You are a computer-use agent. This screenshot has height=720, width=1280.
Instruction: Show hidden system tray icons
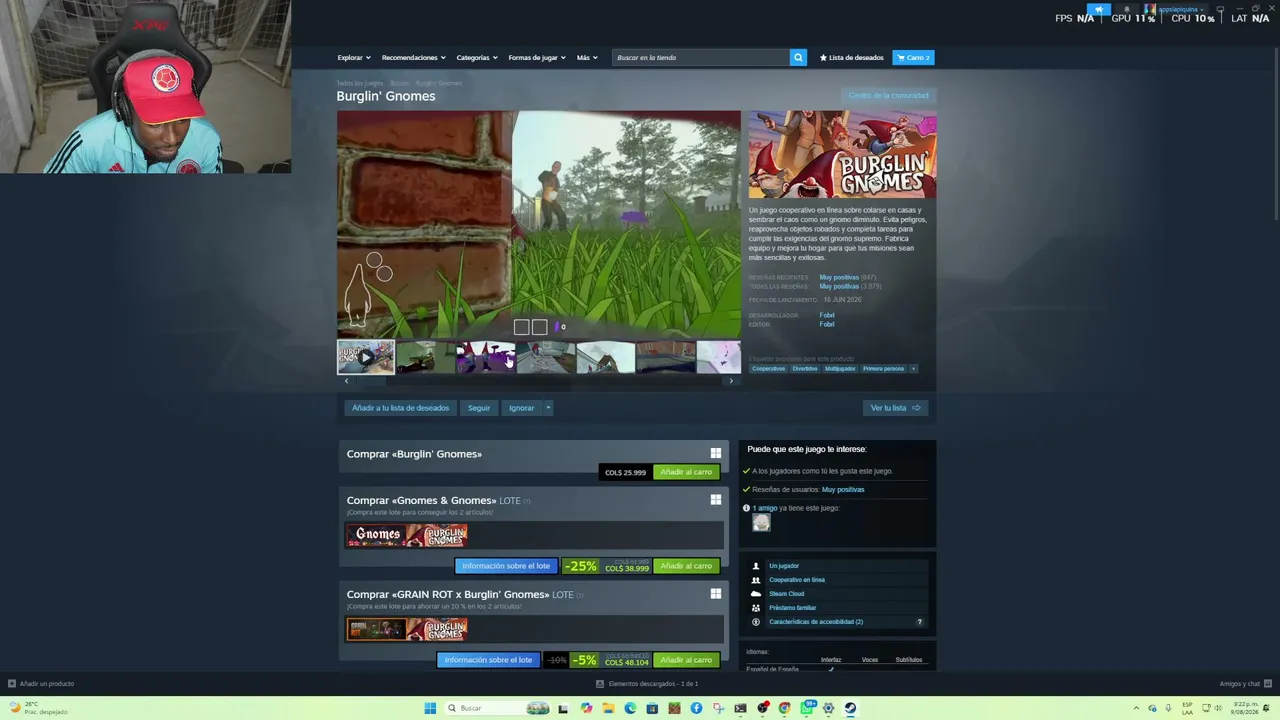coord(1136,708)
